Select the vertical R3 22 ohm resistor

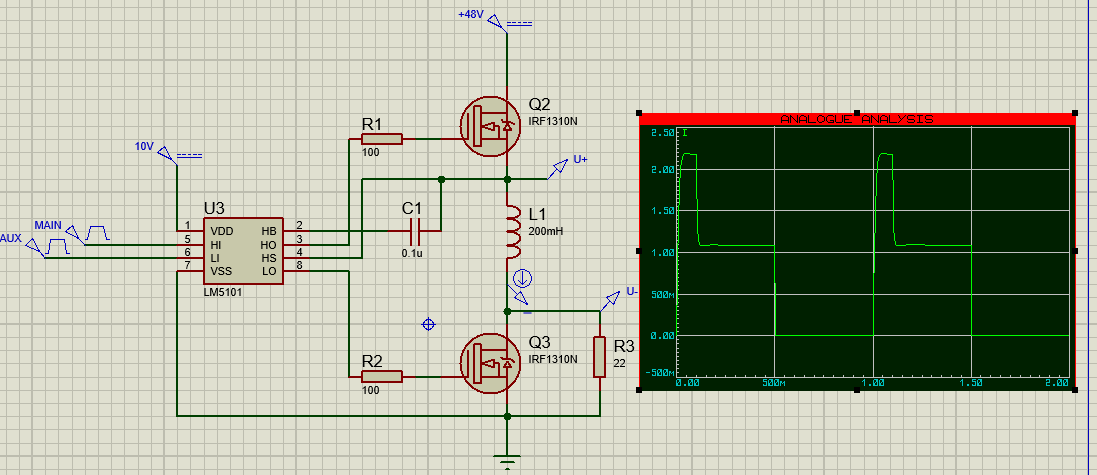point(599,357)
